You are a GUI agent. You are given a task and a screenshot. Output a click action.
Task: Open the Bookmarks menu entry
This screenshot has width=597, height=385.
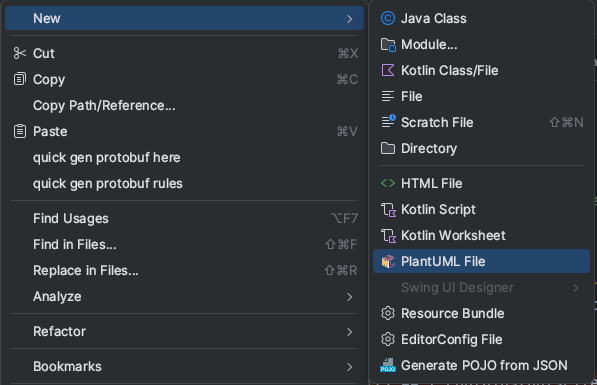(x=184, y=366)
